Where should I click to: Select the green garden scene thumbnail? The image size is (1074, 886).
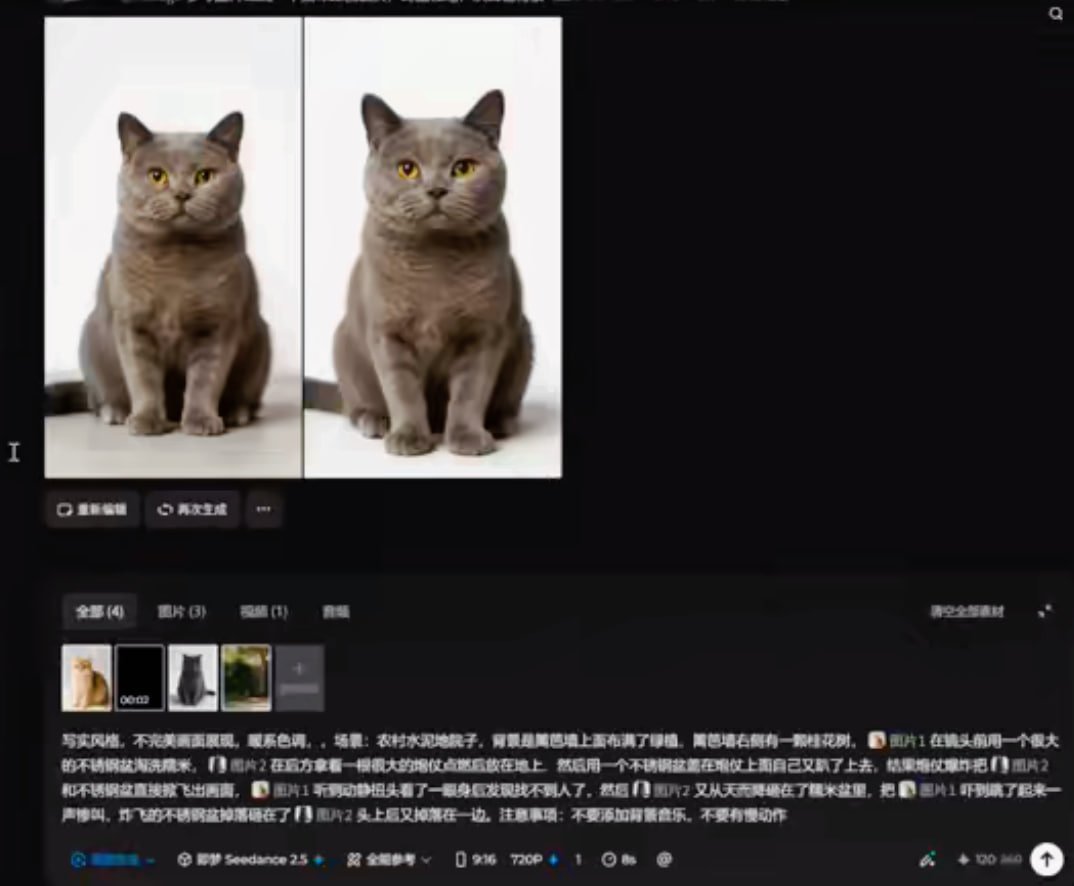(x=247, y=677)
